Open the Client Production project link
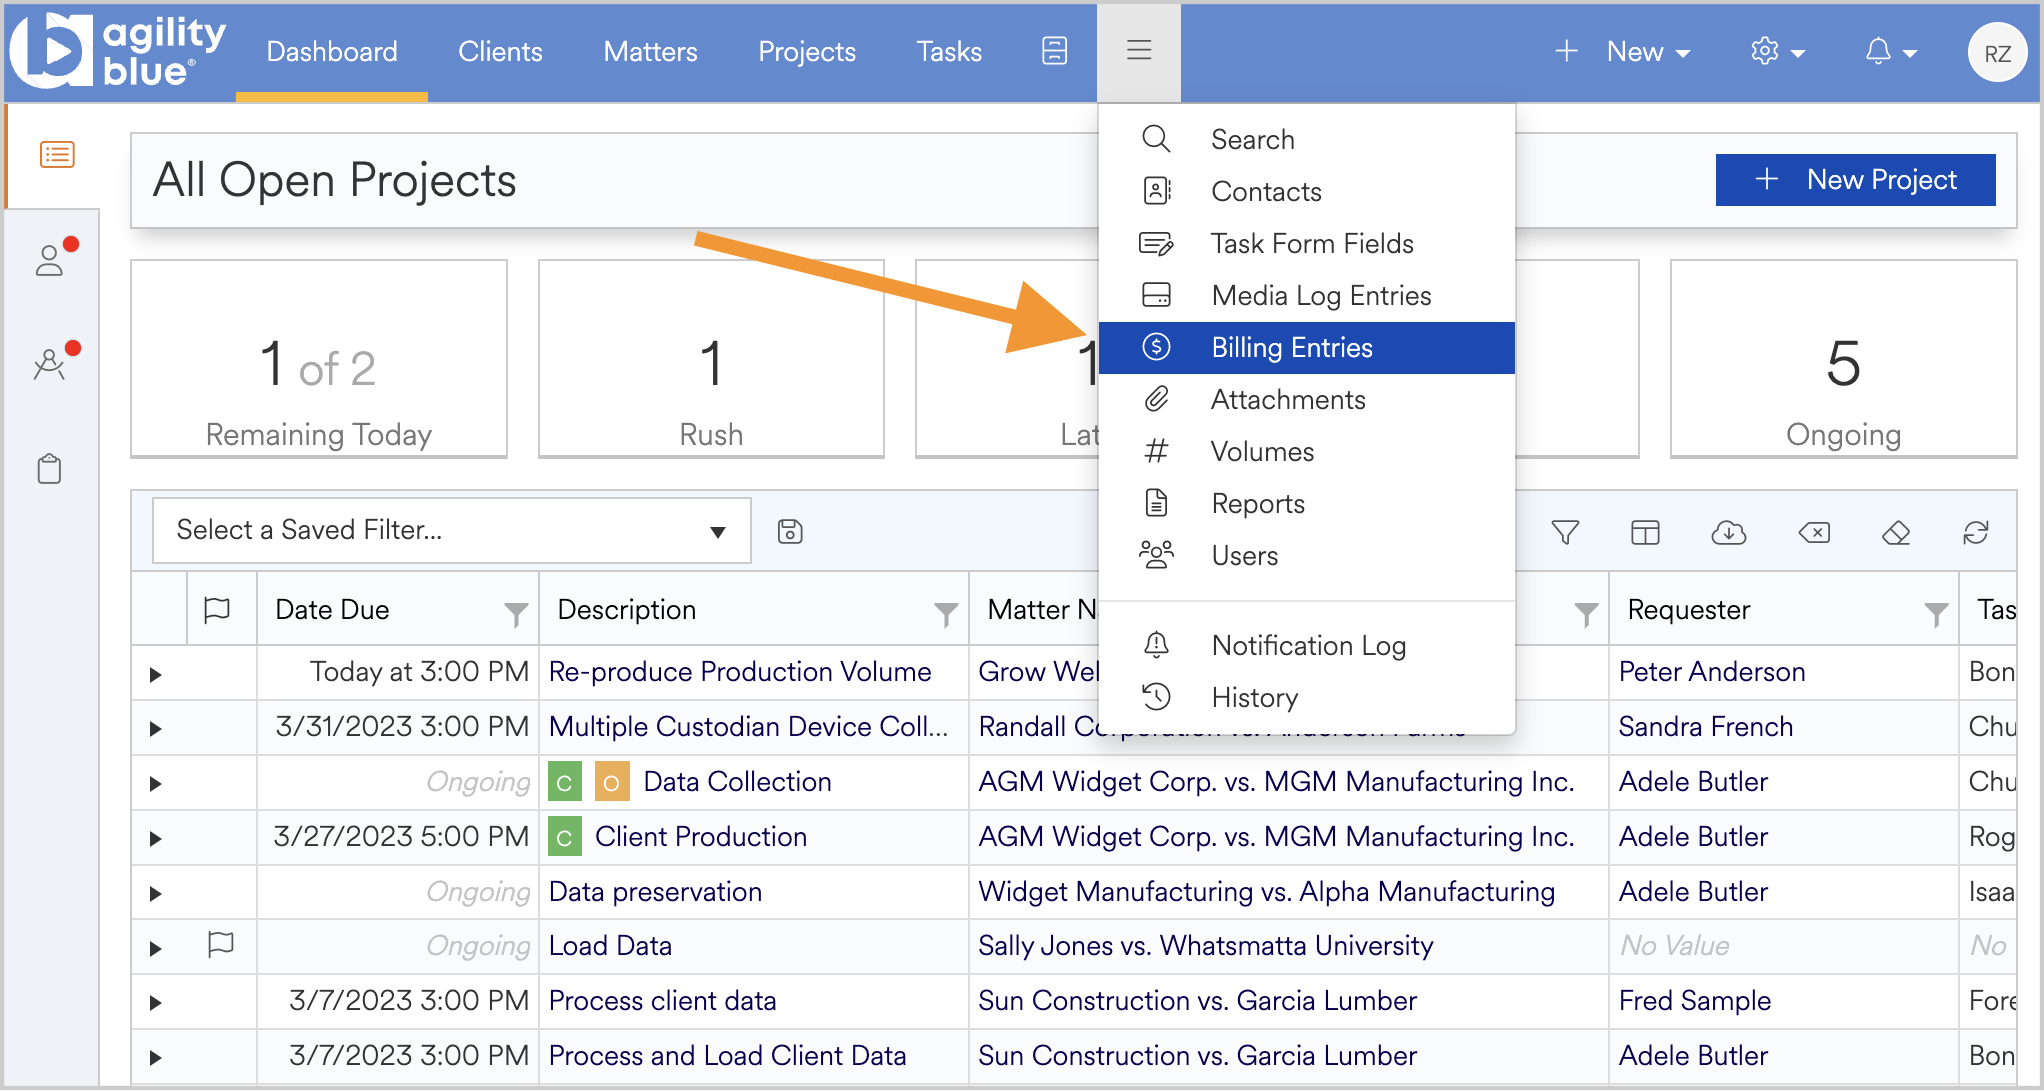2044x1091 pixels. 701,837
